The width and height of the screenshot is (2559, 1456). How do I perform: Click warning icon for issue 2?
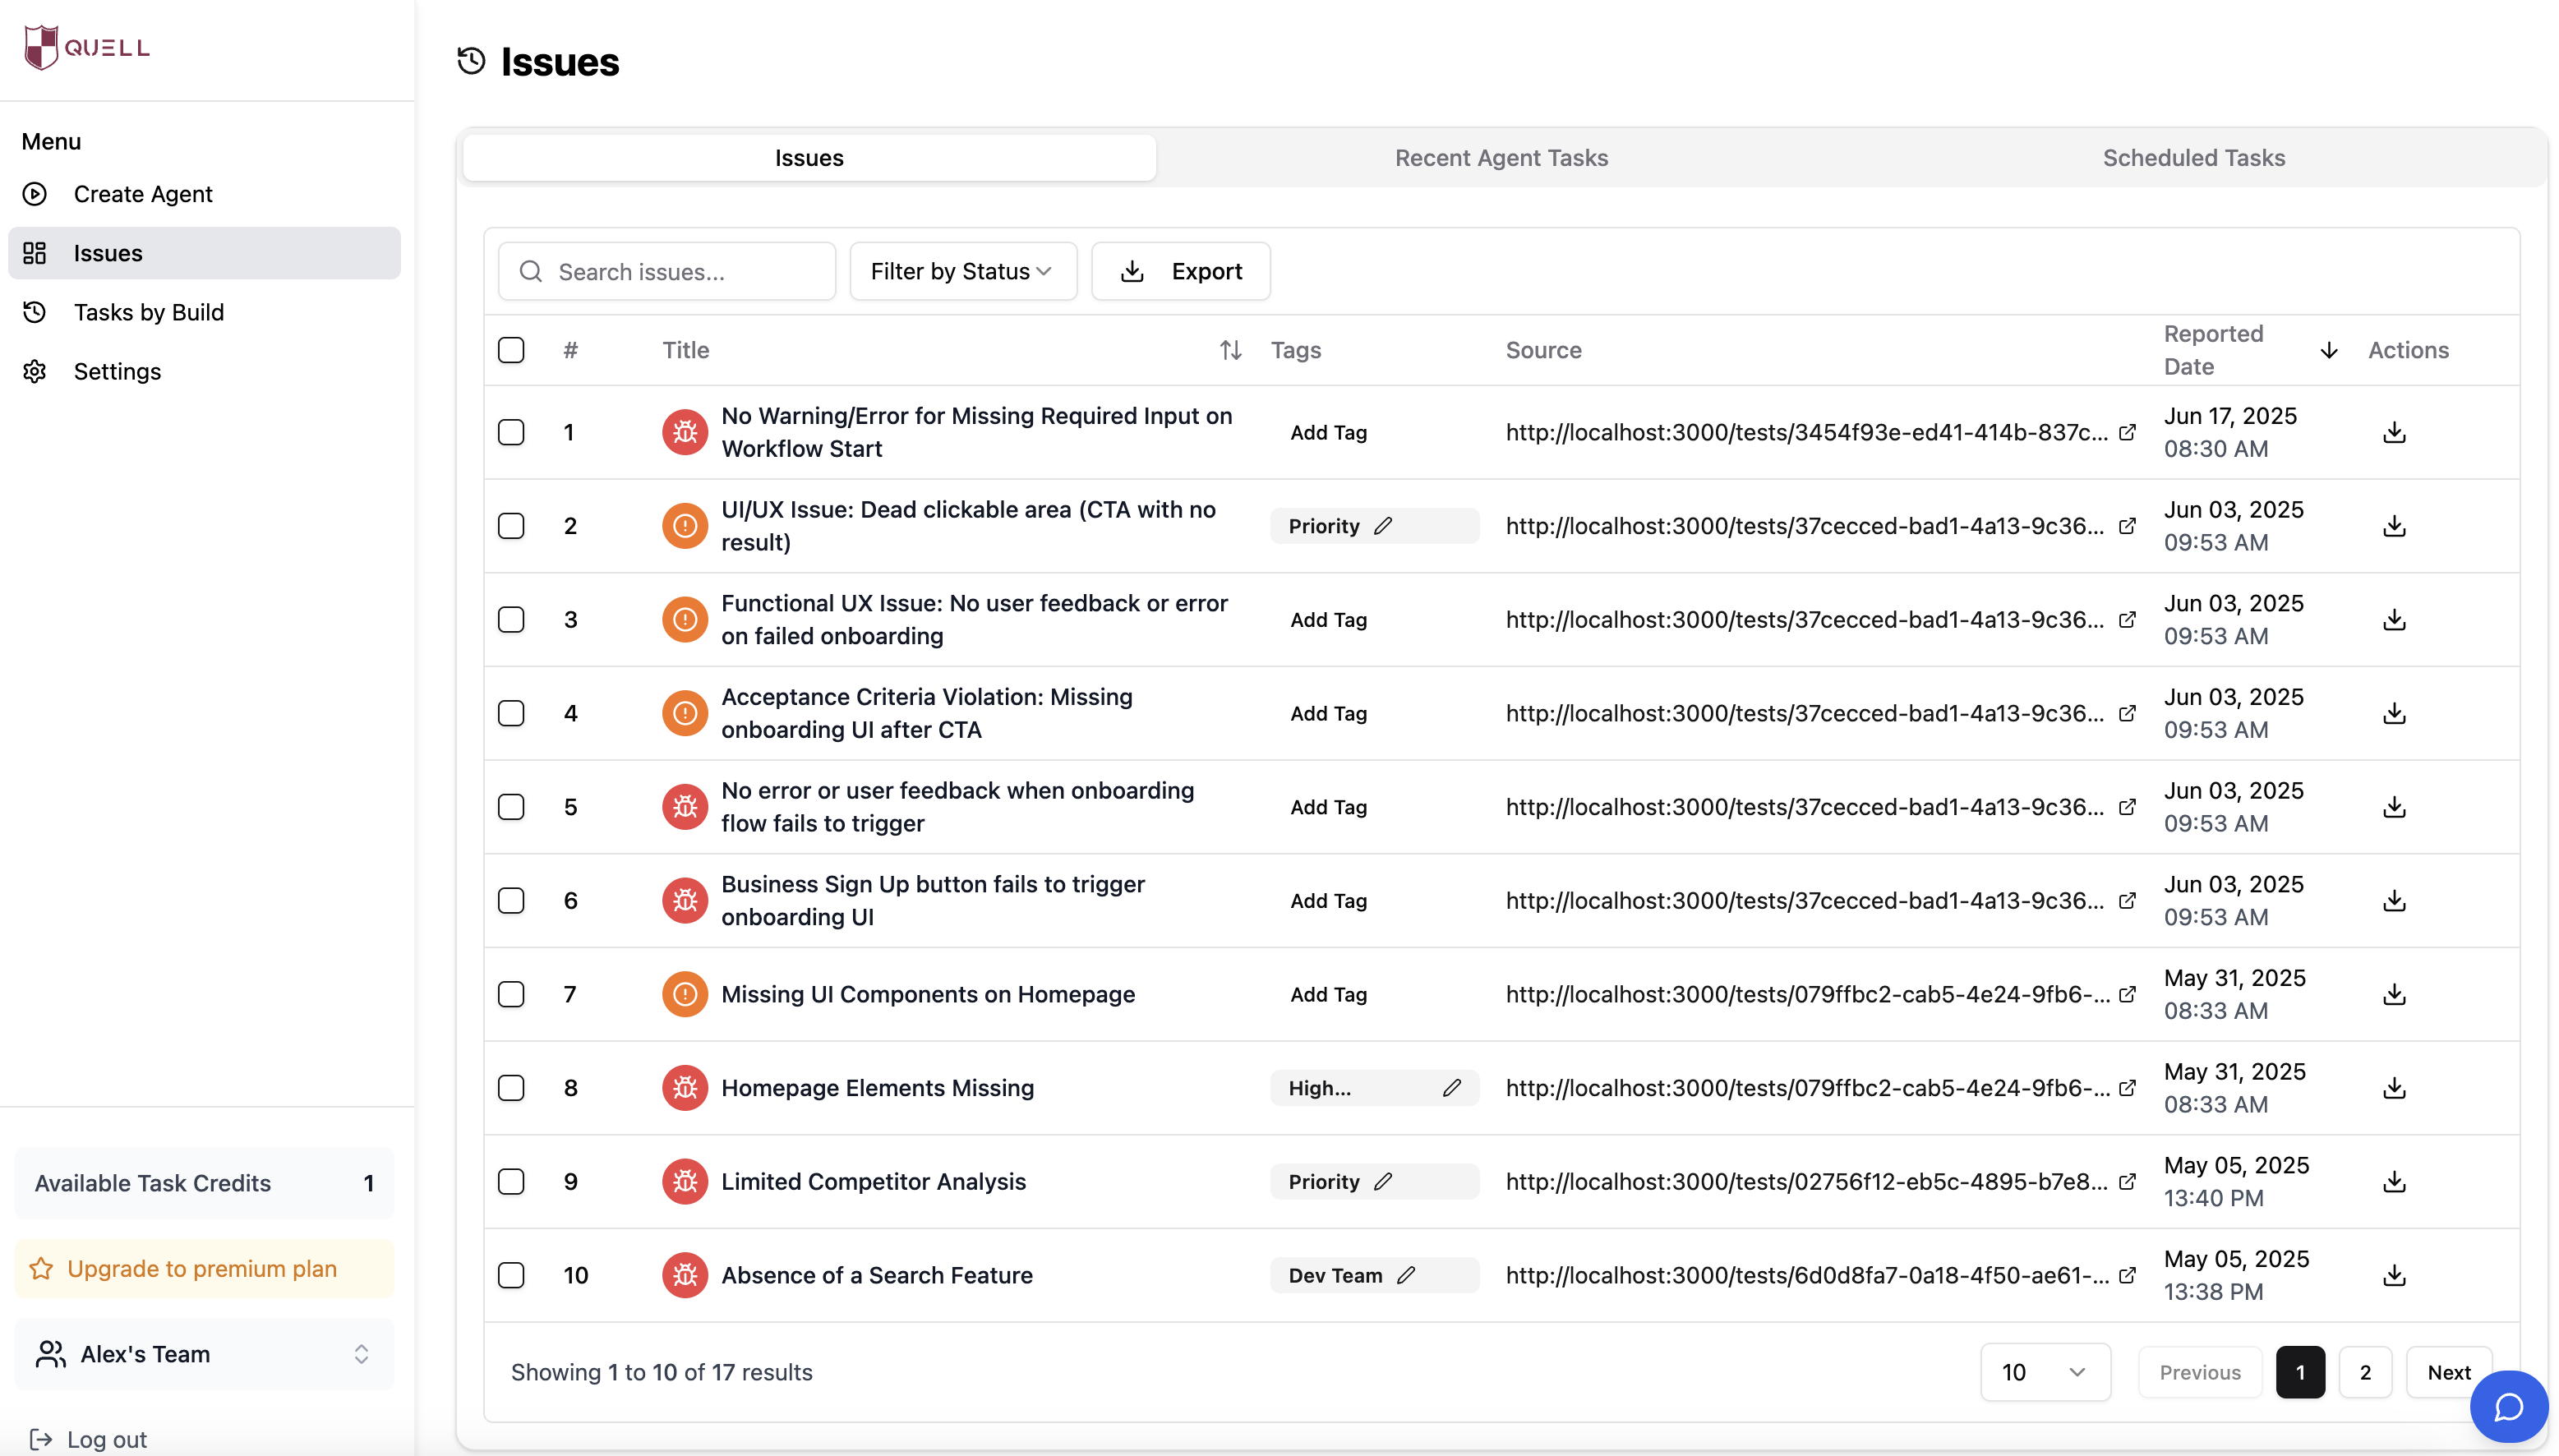pos(684,526)
